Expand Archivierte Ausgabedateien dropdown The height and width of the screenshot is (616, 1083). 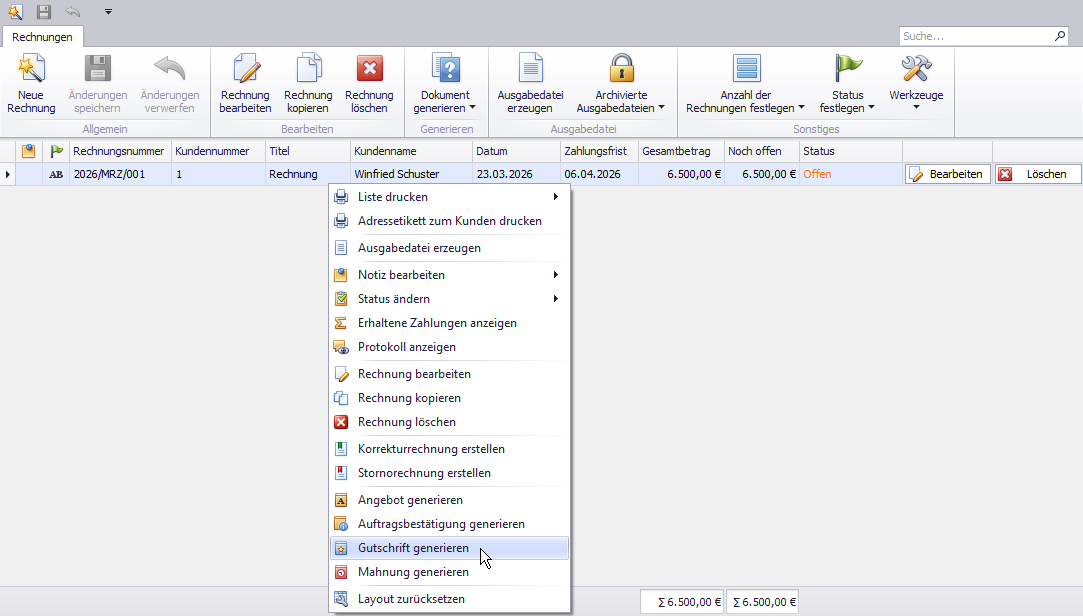pos(621,102)
